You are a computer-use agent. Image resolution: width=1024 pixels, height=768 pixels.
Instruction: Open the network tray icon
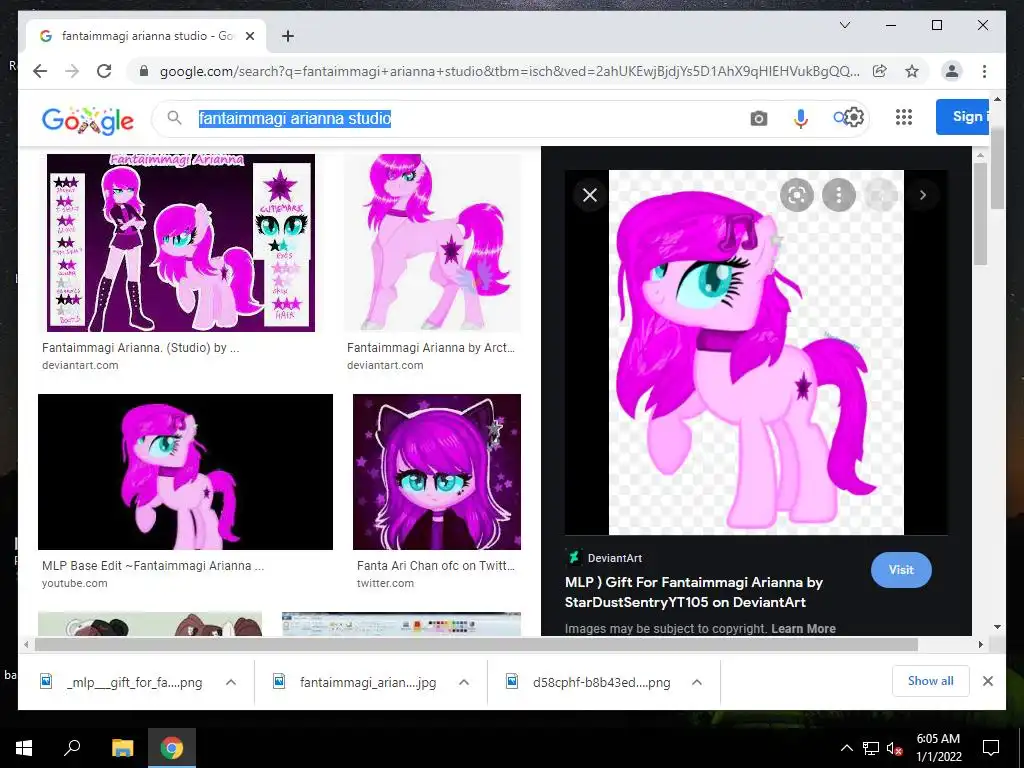tap(871, 748)
